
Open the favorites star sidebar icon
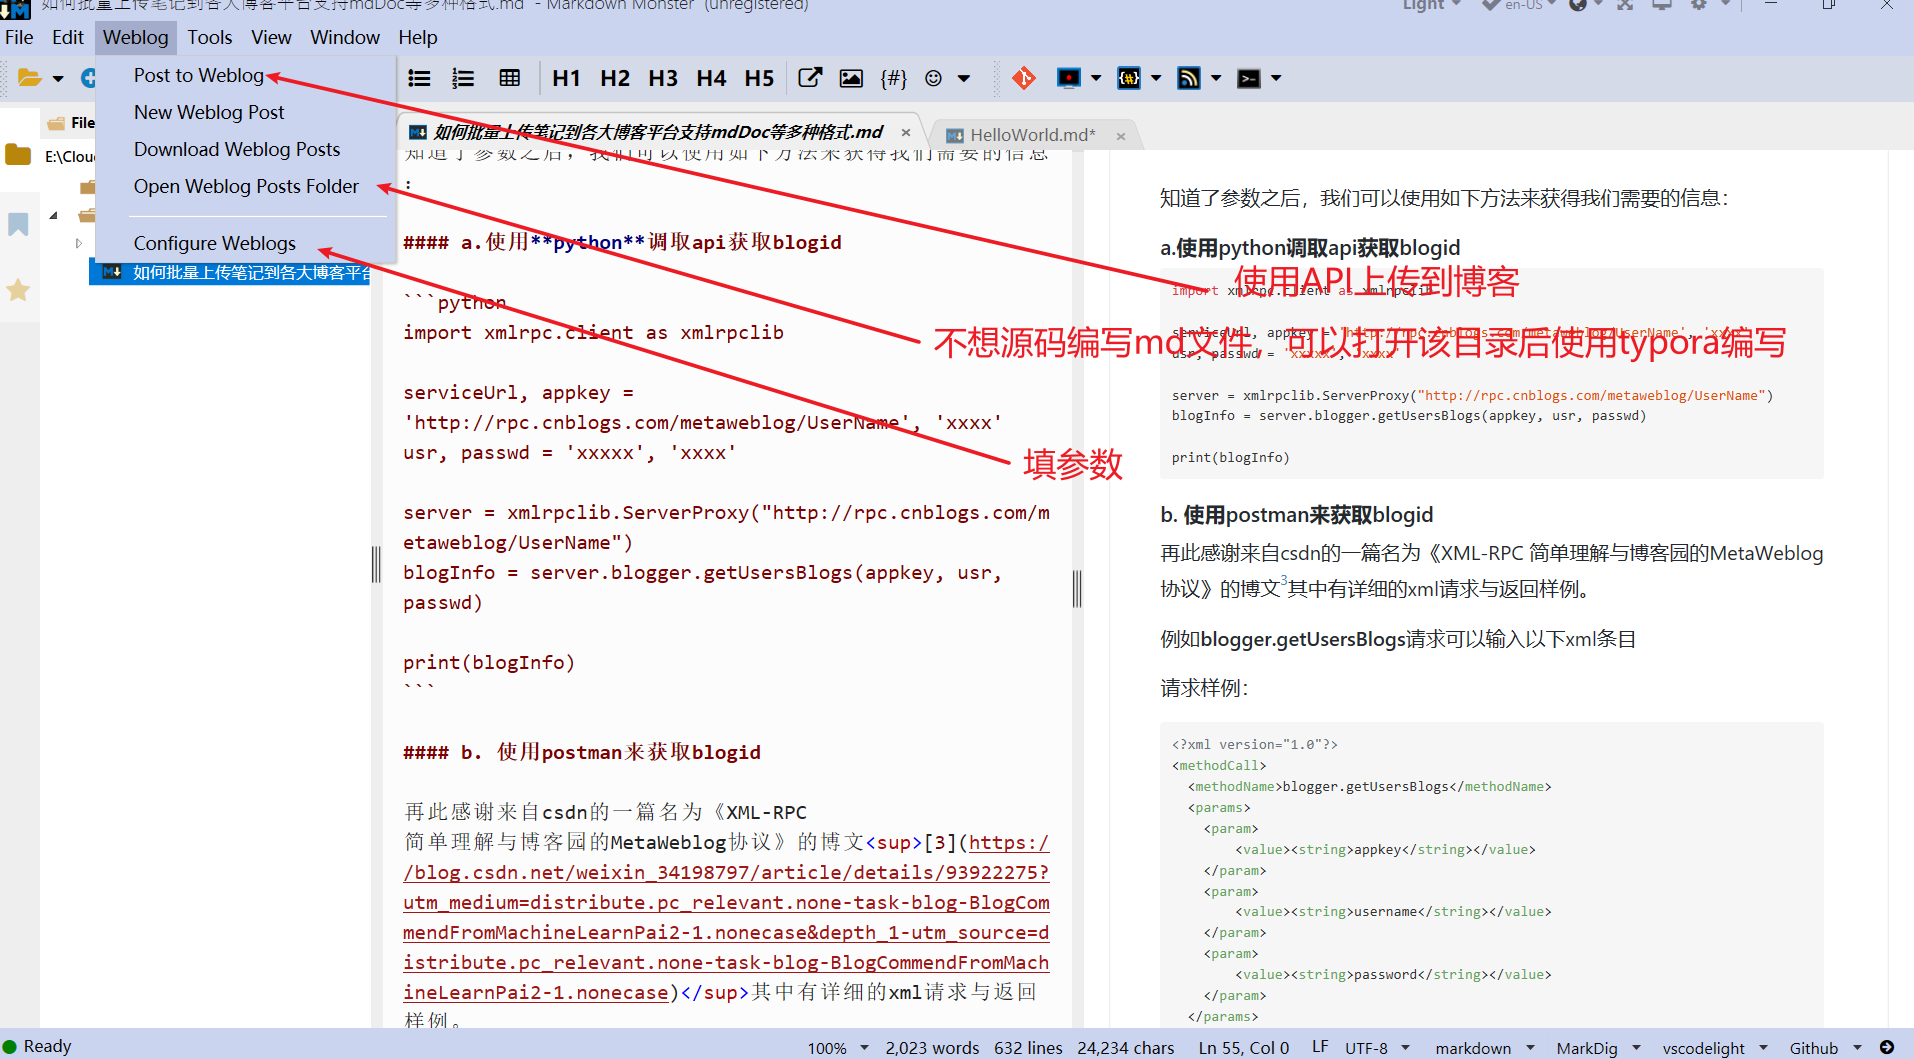(x=18, y=290)
